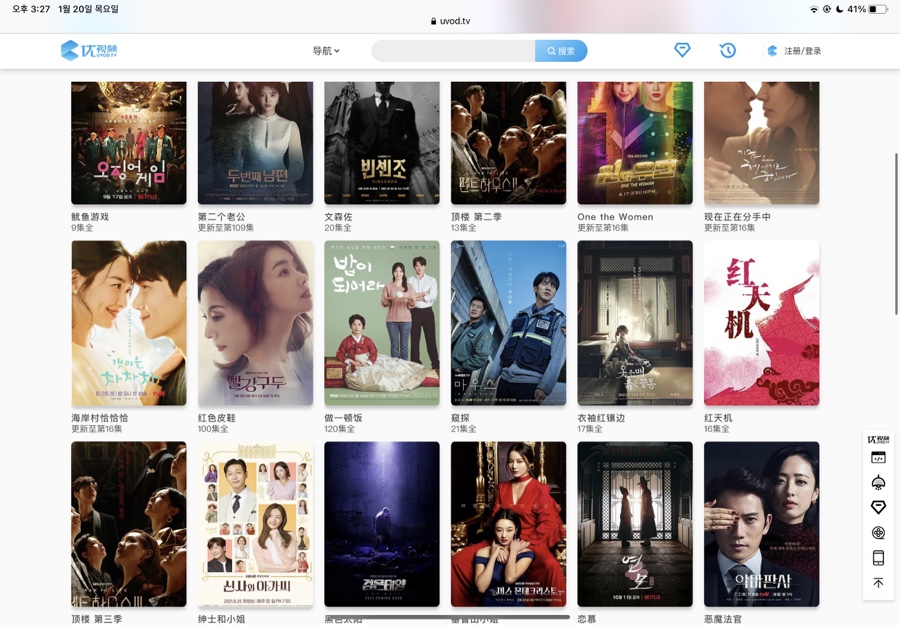Click the 窥探 title text
Image resolution: width=900 pixels, height=625 pixels.
pyautogui.click(x=460, y=418)
